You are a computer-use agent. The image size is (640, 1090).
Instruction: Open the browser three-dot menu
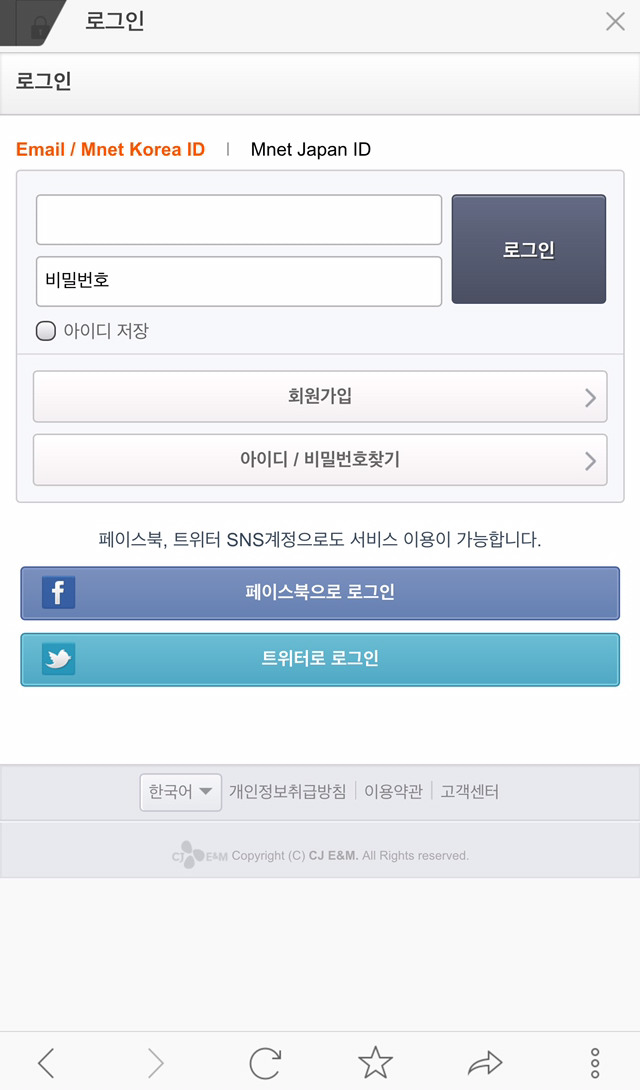(x=597, y=1062)
